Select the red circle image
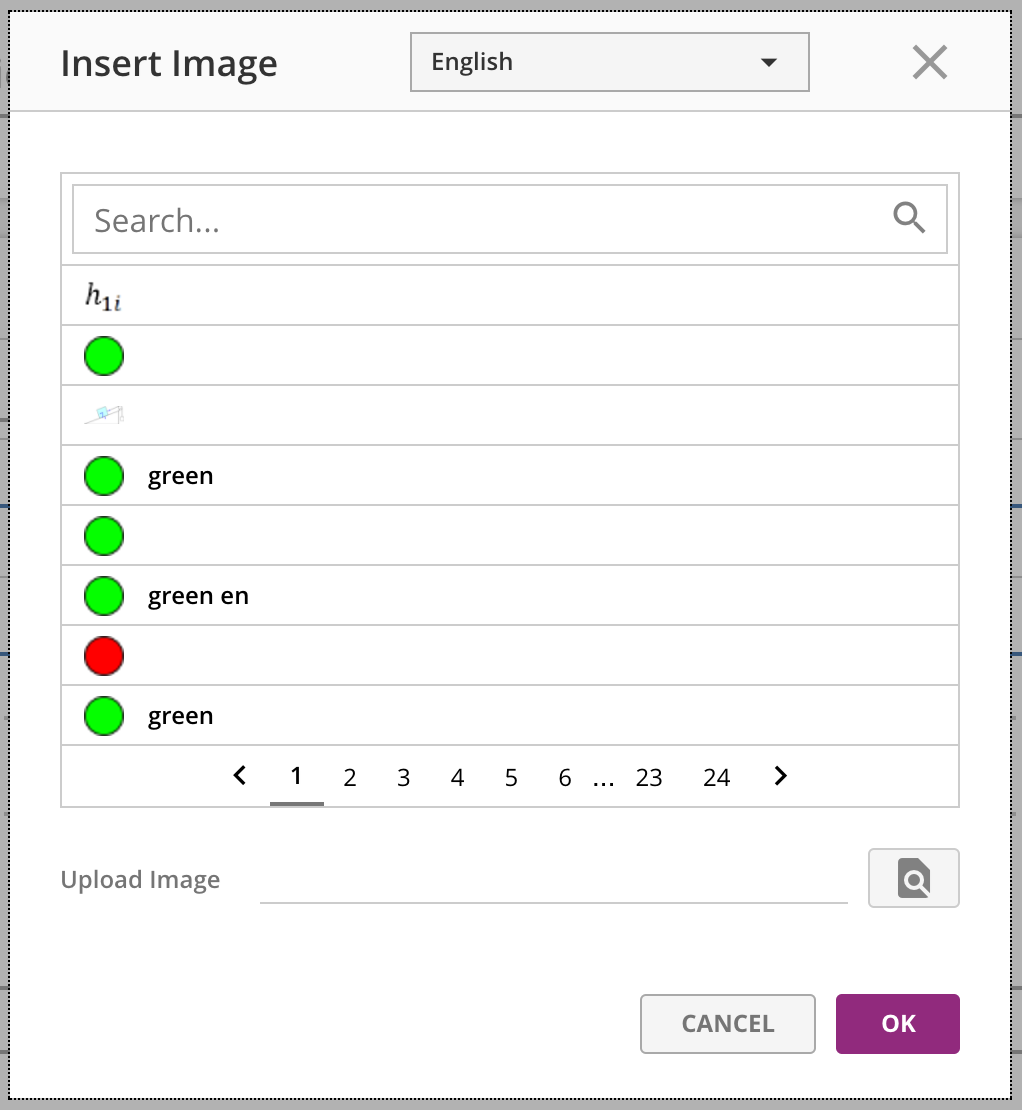Viewport: 1022px width, 1110px height. coord(104,656)
